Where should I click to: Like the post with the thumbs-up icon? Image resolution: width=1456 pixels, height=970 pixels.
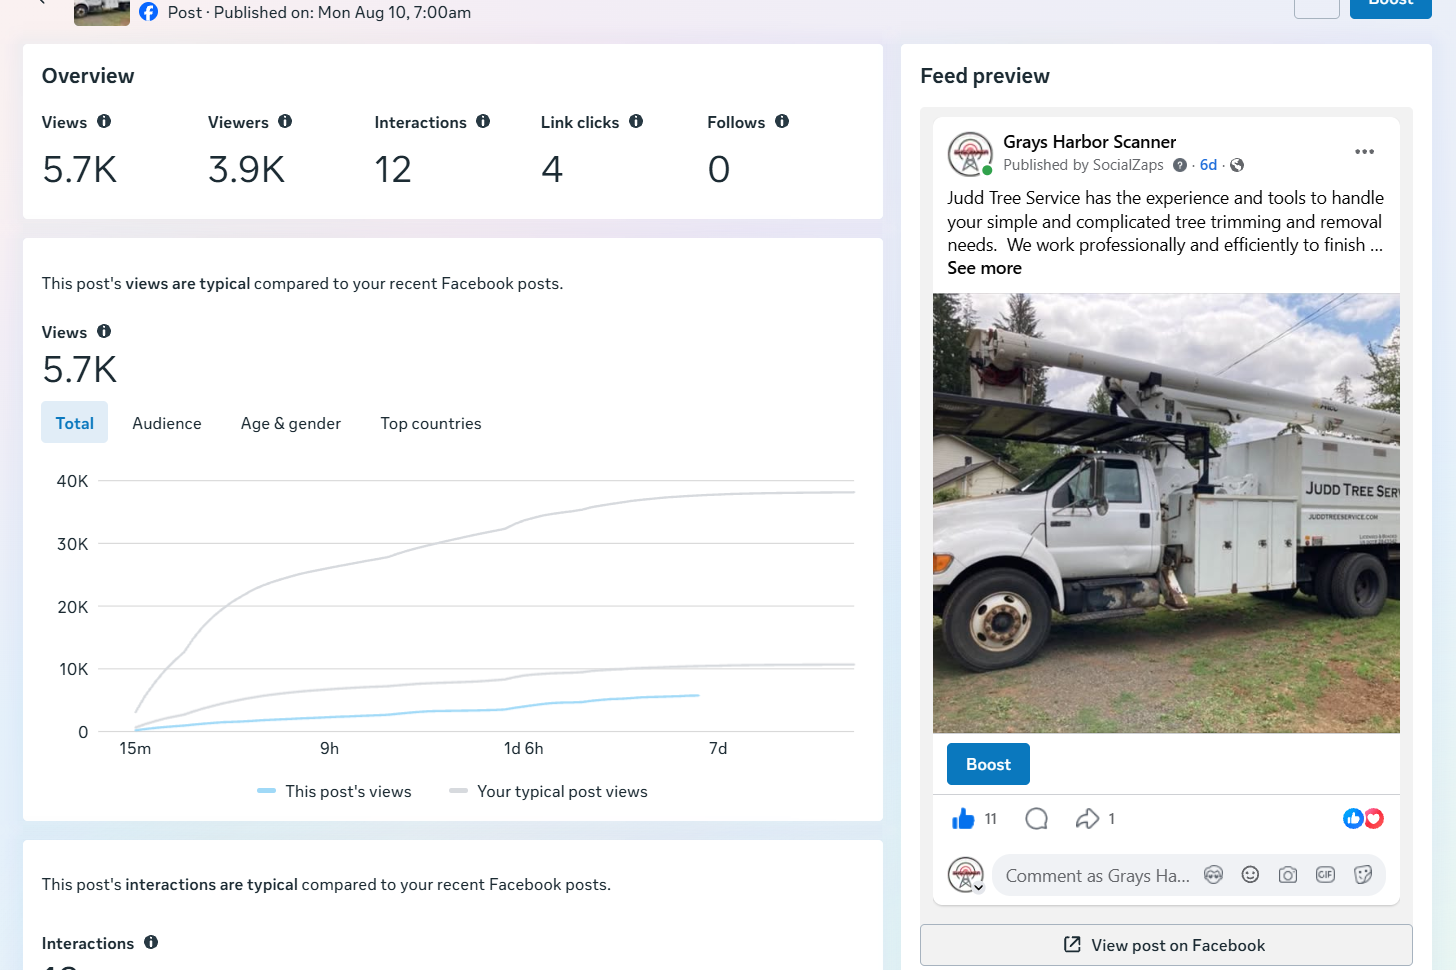pyautogui.click(x=963, y=819)
